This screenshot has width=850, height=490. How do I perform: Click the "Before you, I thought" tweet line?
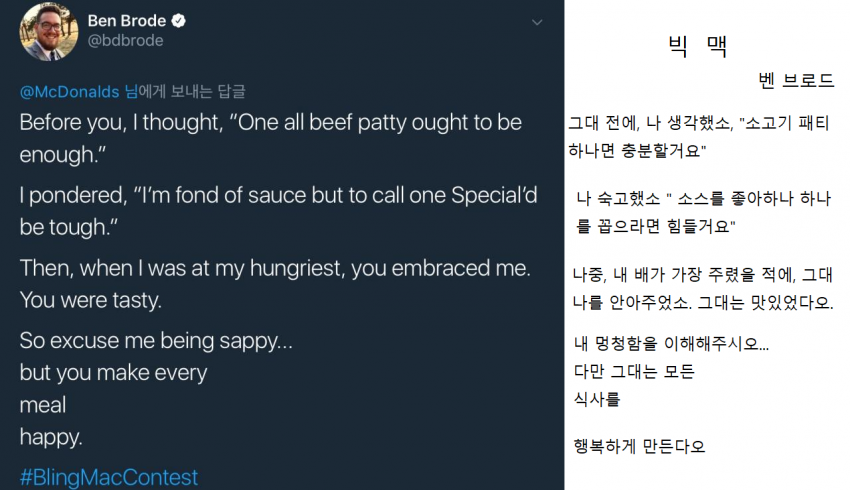coord(270,122)
